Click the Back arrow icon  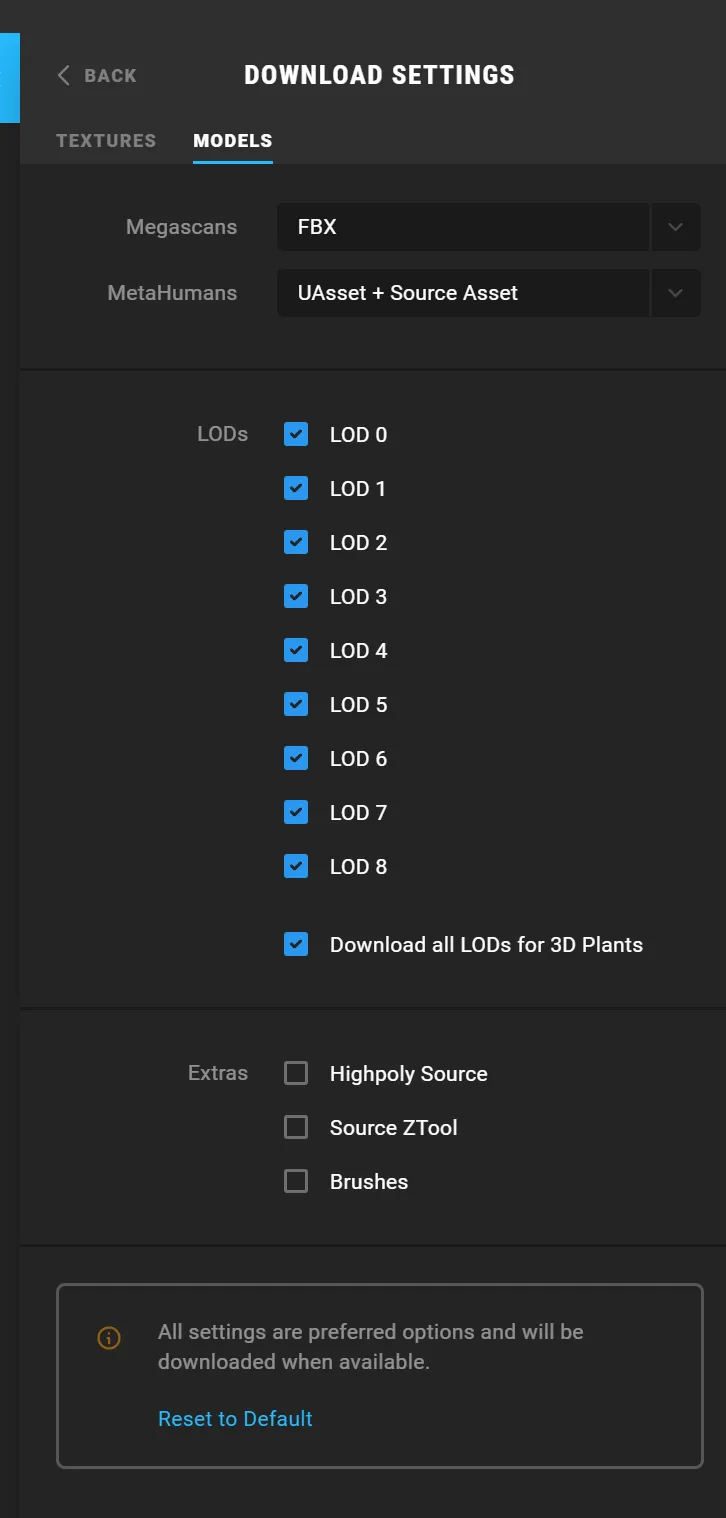64,75
